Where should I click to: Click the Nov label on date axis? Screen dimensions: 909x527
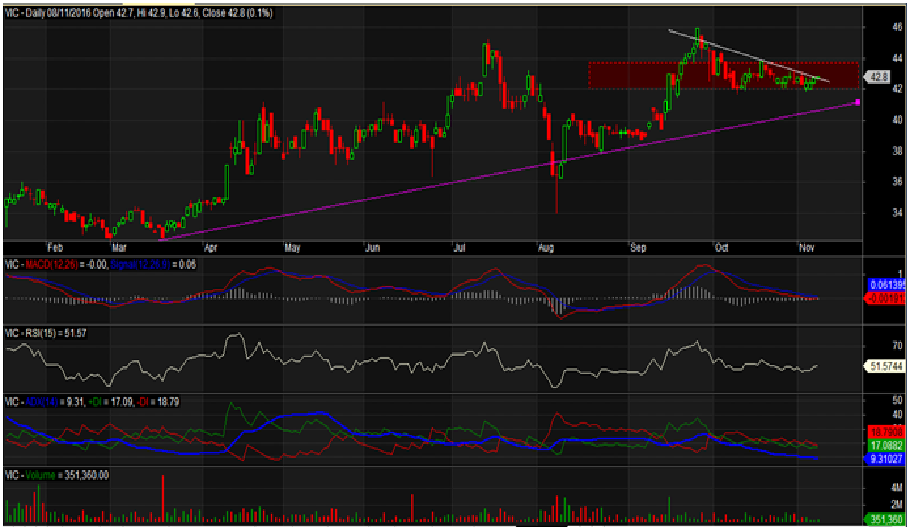[x=807, y=246]
